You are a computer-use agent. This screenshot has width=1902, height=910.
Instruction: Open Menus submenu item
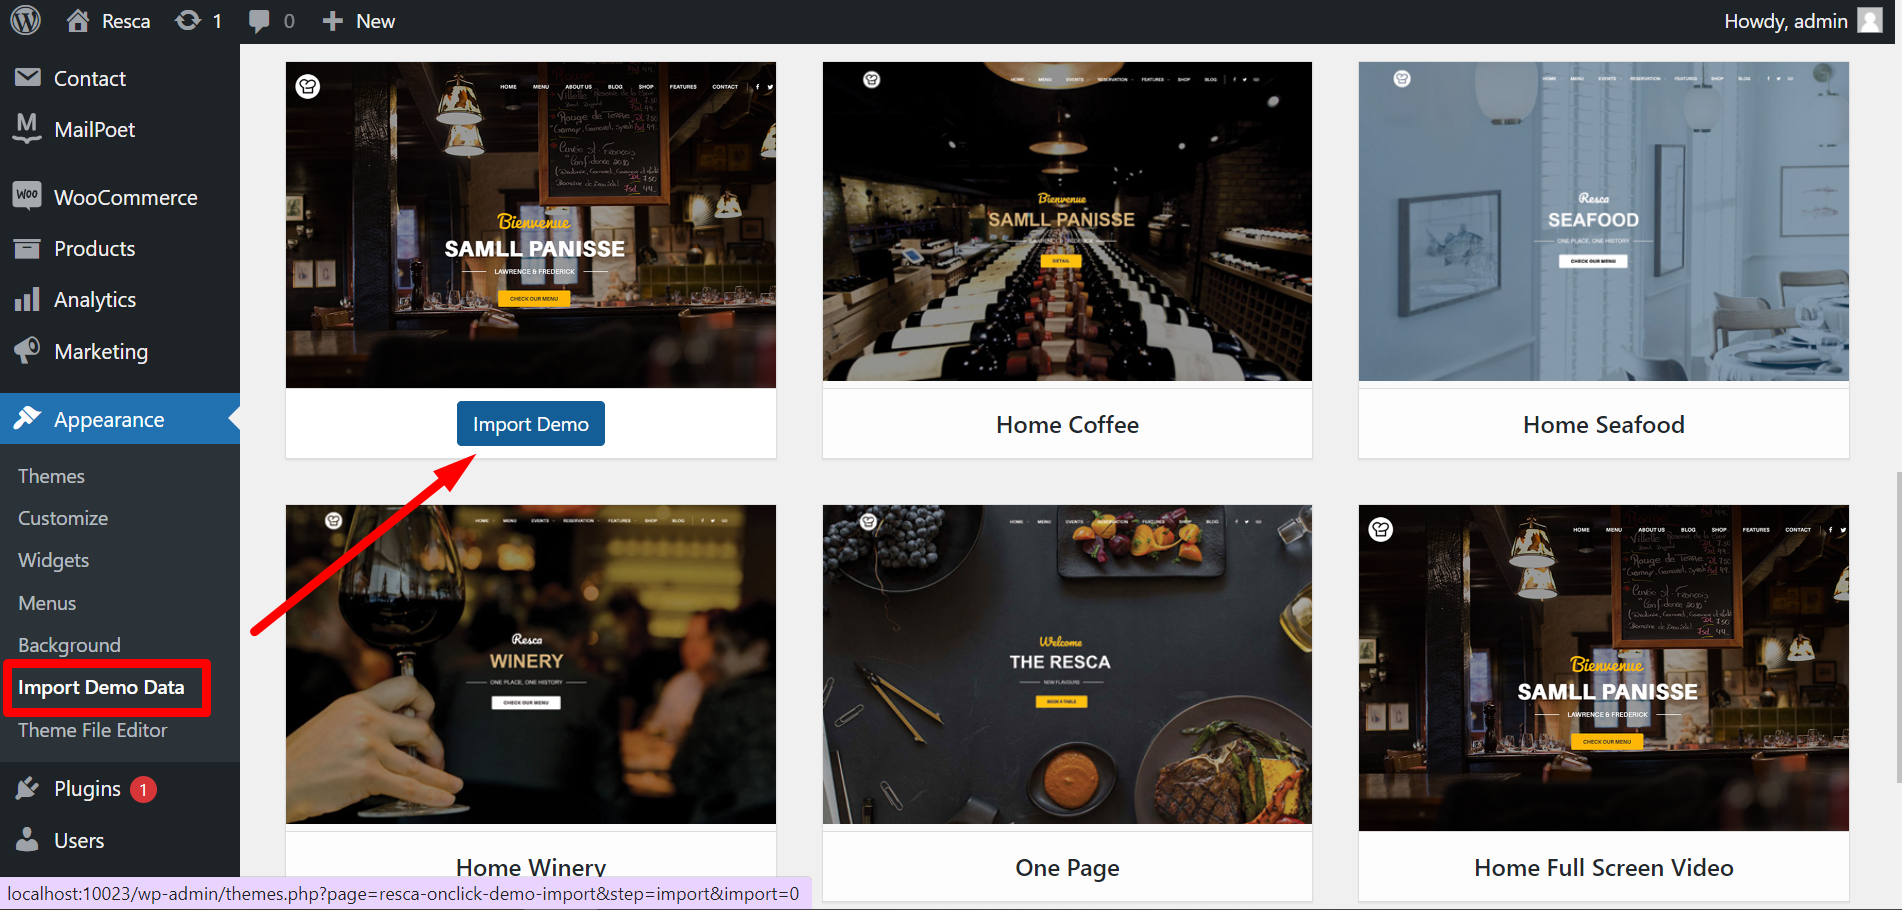pos(47,603)
